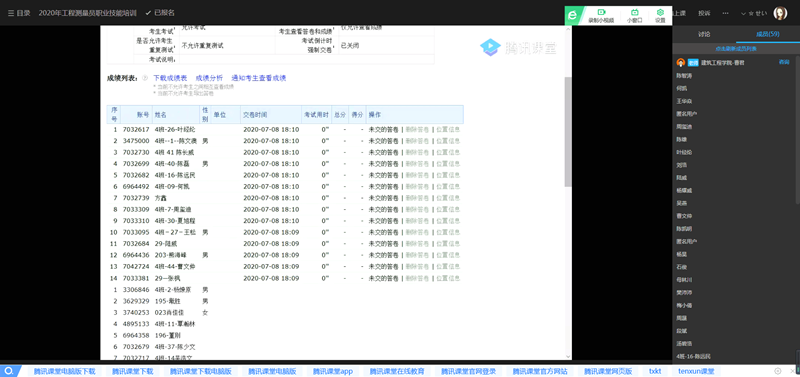Click 点击刷新成员列表 refresh link
The image size is (800, 377).
736,49
